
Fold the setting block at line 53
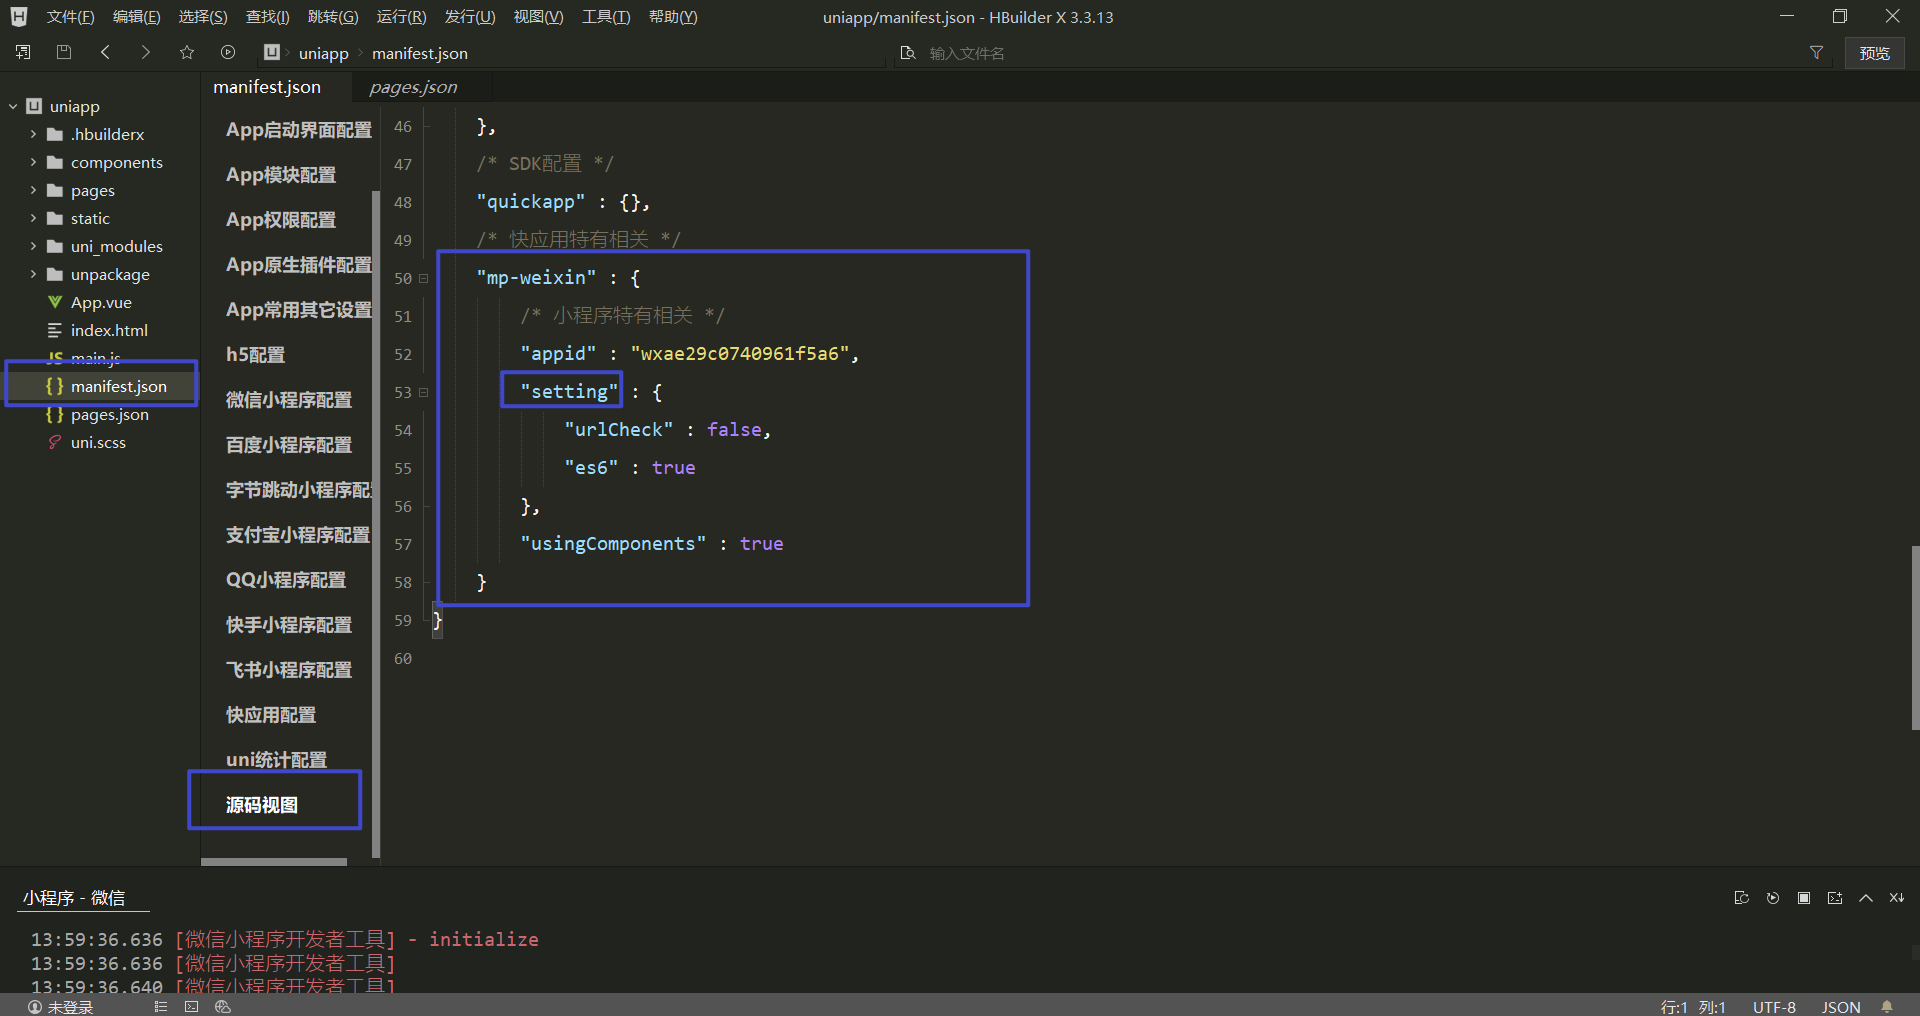coord(423,393)
